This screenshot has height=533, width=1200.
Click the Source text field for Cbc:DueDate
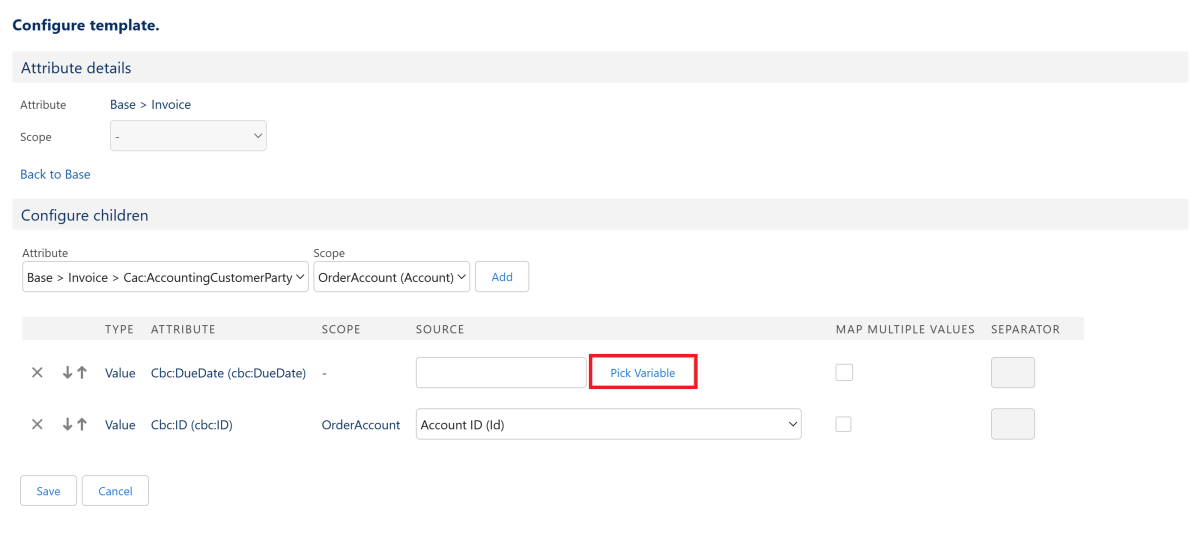(x=501, y=373)
